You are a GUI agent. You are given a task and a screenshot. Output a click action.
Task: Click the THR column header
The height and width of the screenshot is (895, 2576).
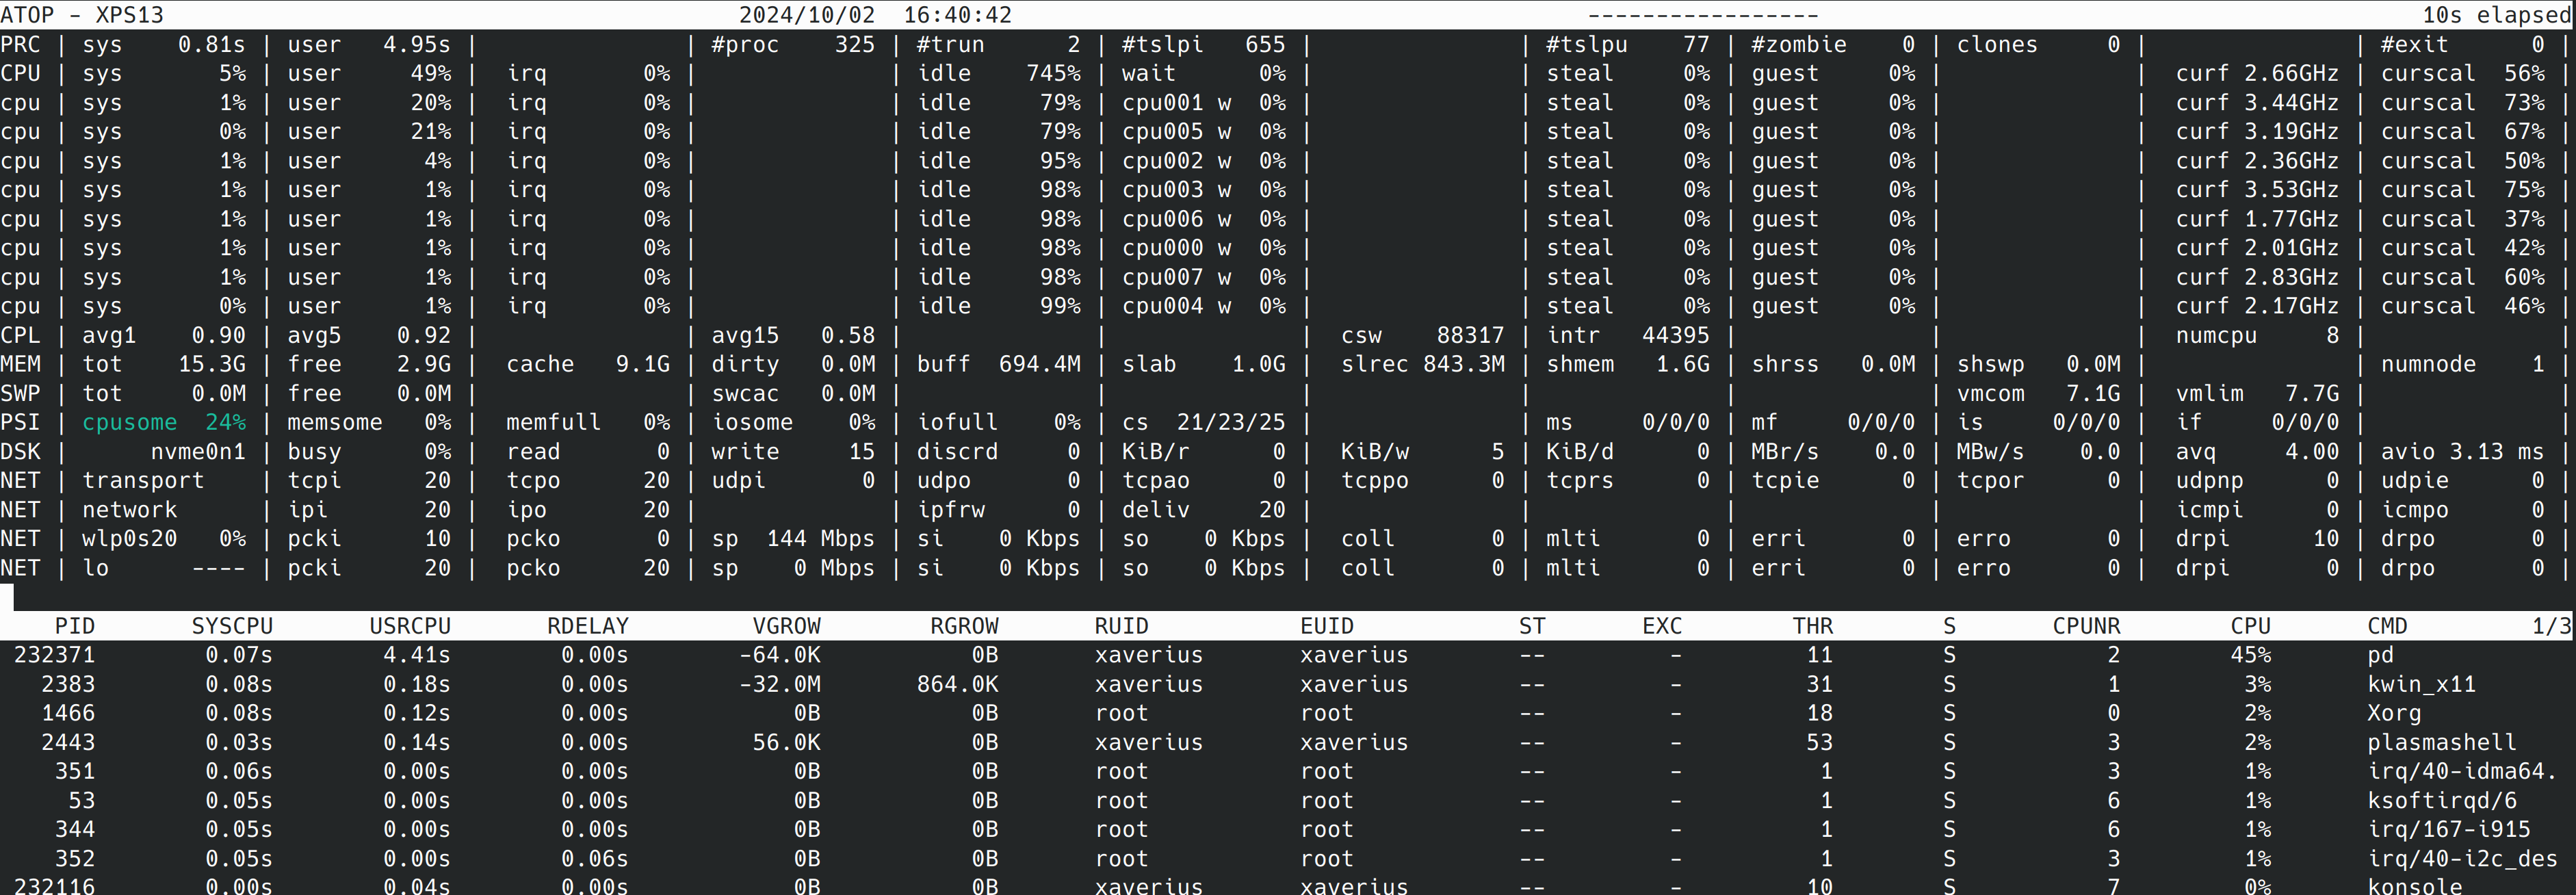tap(1813, 626)
